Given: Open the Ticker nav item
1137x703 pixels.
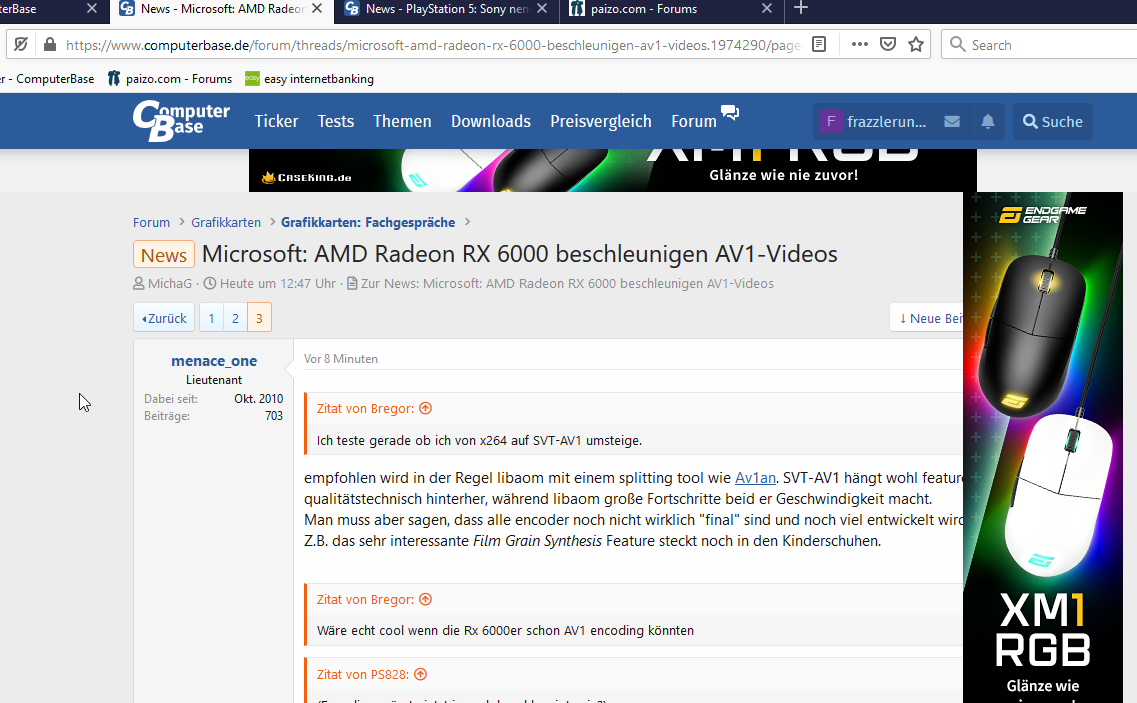Looking at the screenshot, I should pos(276,121).
